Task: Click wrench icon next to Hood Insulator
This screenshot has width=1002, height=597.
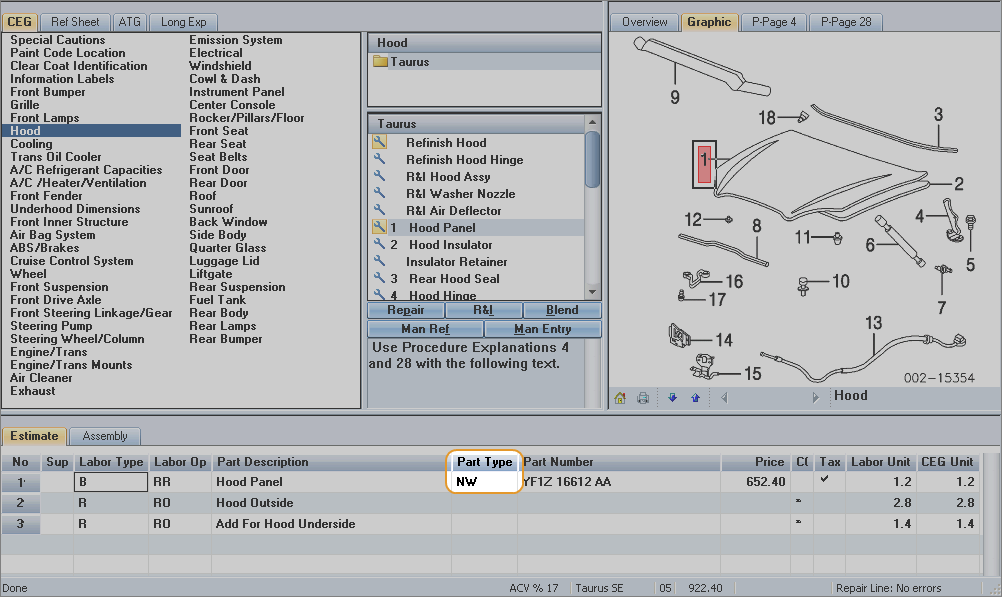Action: (x=379, y=245)
